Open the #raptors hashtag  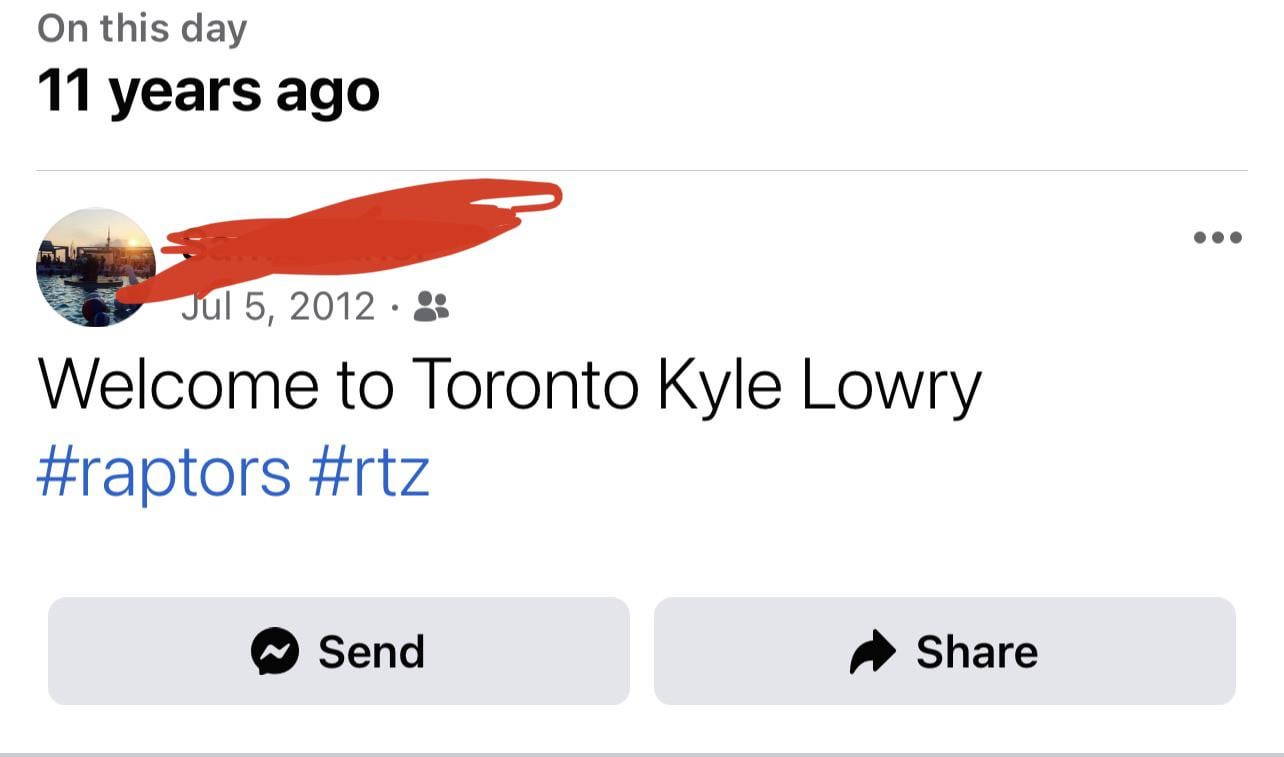pyautogui.click(x=164, y=472)
